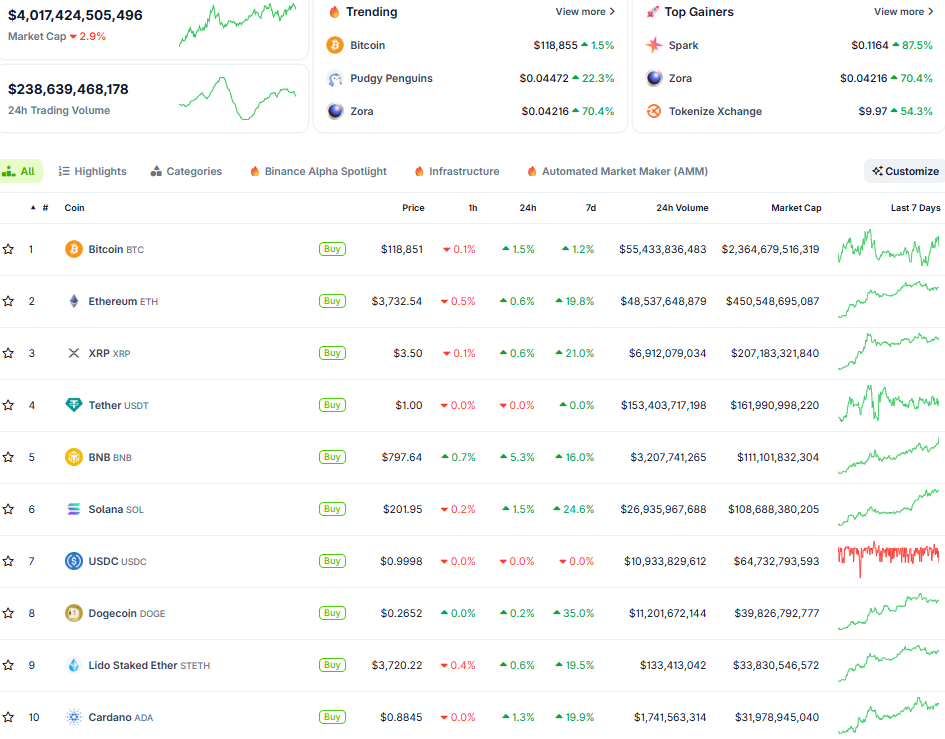945x739 pixels.
Task: Expand Top Gainers with View more
Action: 903,12
